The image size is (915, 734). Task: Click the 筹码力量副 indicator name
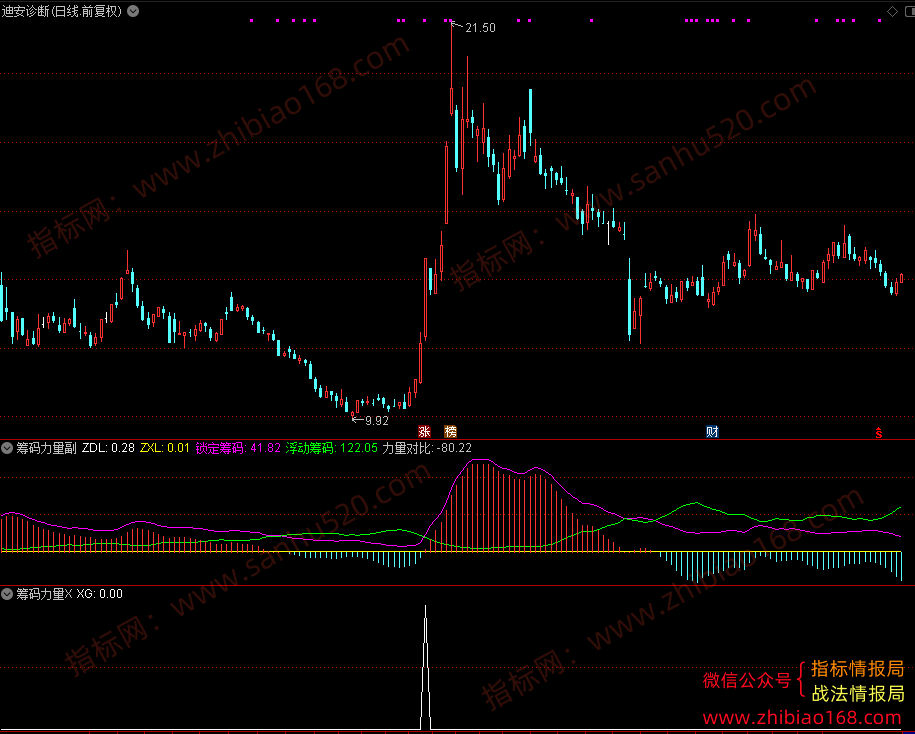[x=46, y=448]
